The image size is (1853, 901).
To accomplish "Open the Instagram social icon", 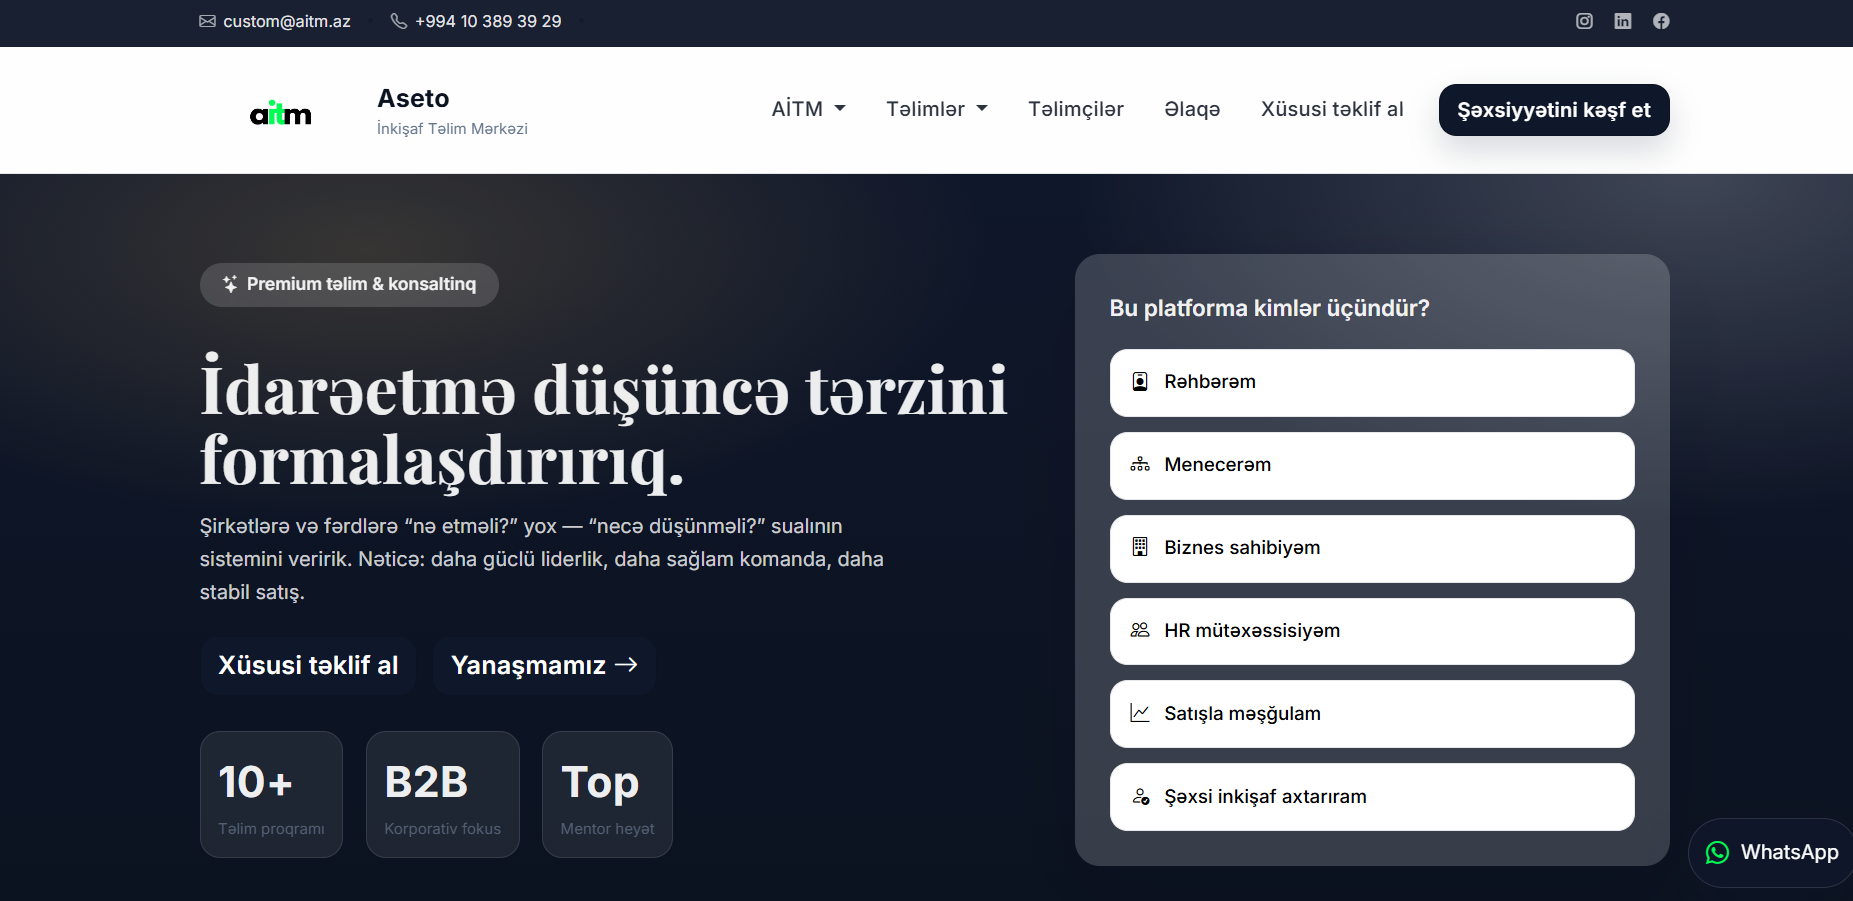I will [x=1585, y=20].
